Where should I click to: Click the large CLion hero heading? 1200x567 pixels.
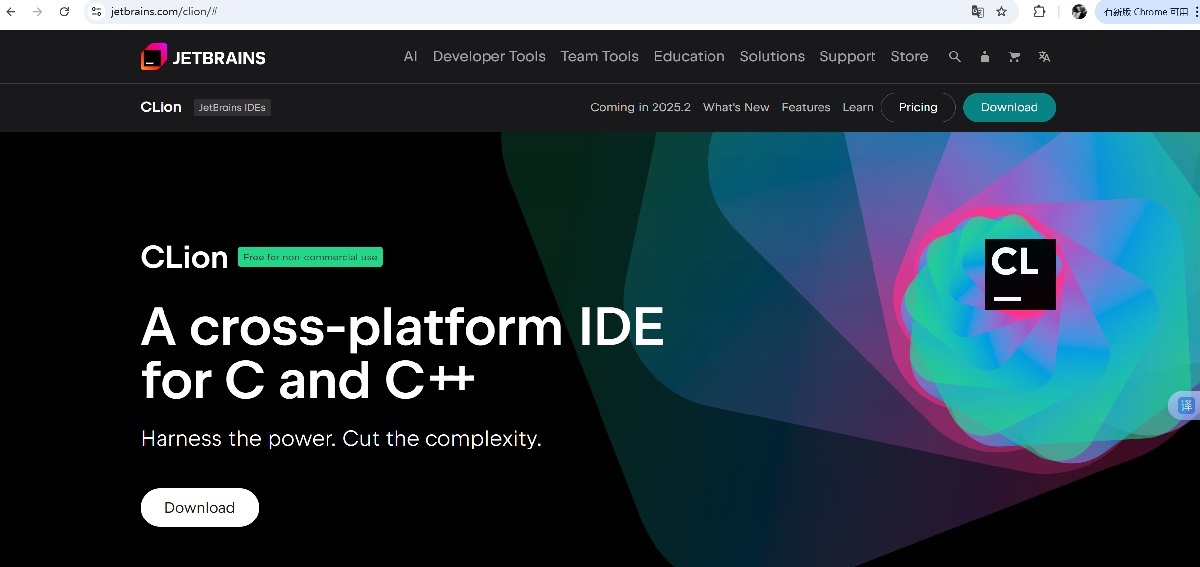click(x=185, y=257)
